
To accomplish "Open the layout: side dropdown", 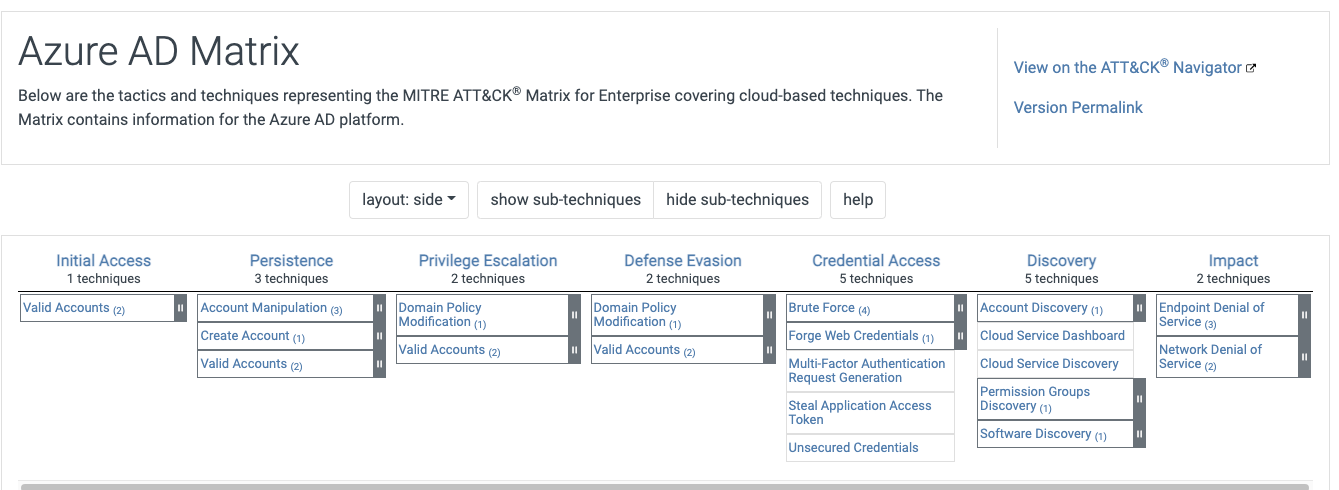I will point(408,200).
